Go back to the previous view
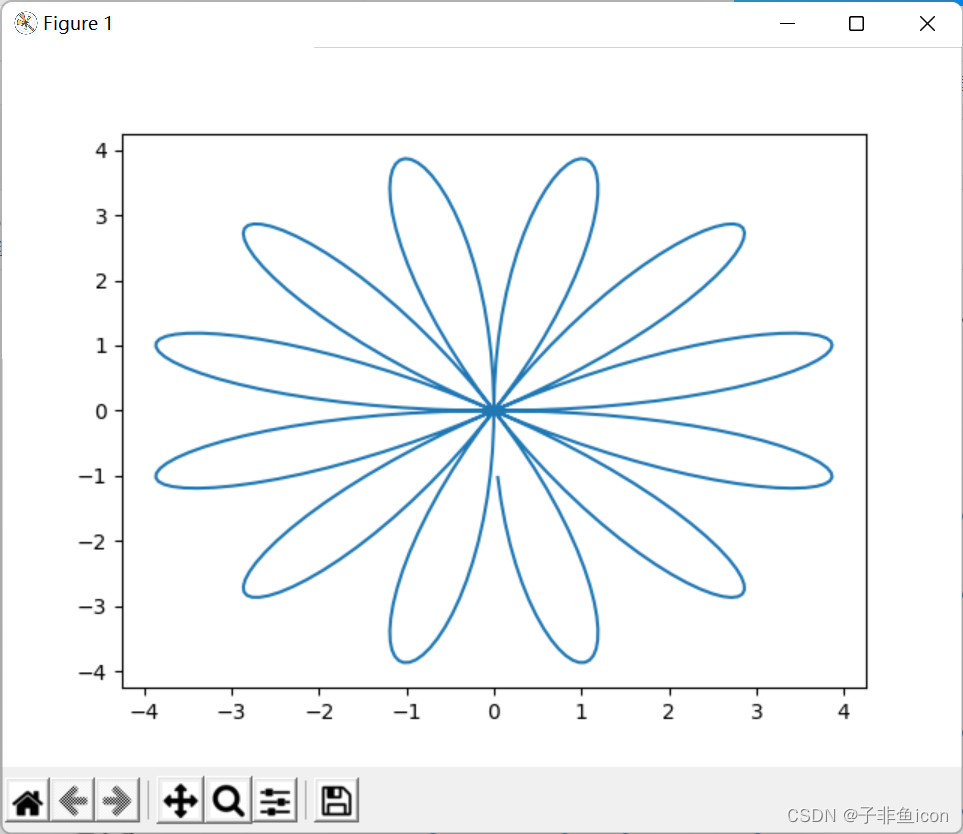 click(x=73, y=800)
